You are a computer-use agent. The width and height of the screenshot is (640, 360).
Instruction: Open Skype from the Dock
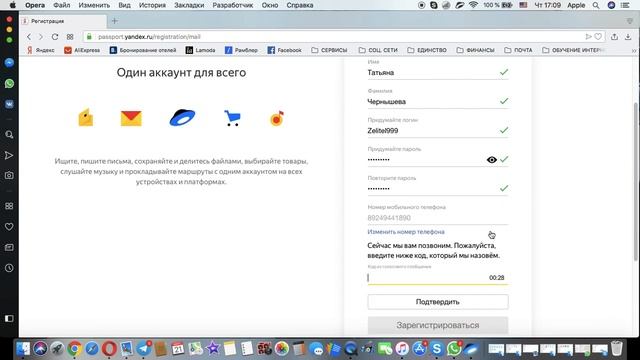point(437,349)
